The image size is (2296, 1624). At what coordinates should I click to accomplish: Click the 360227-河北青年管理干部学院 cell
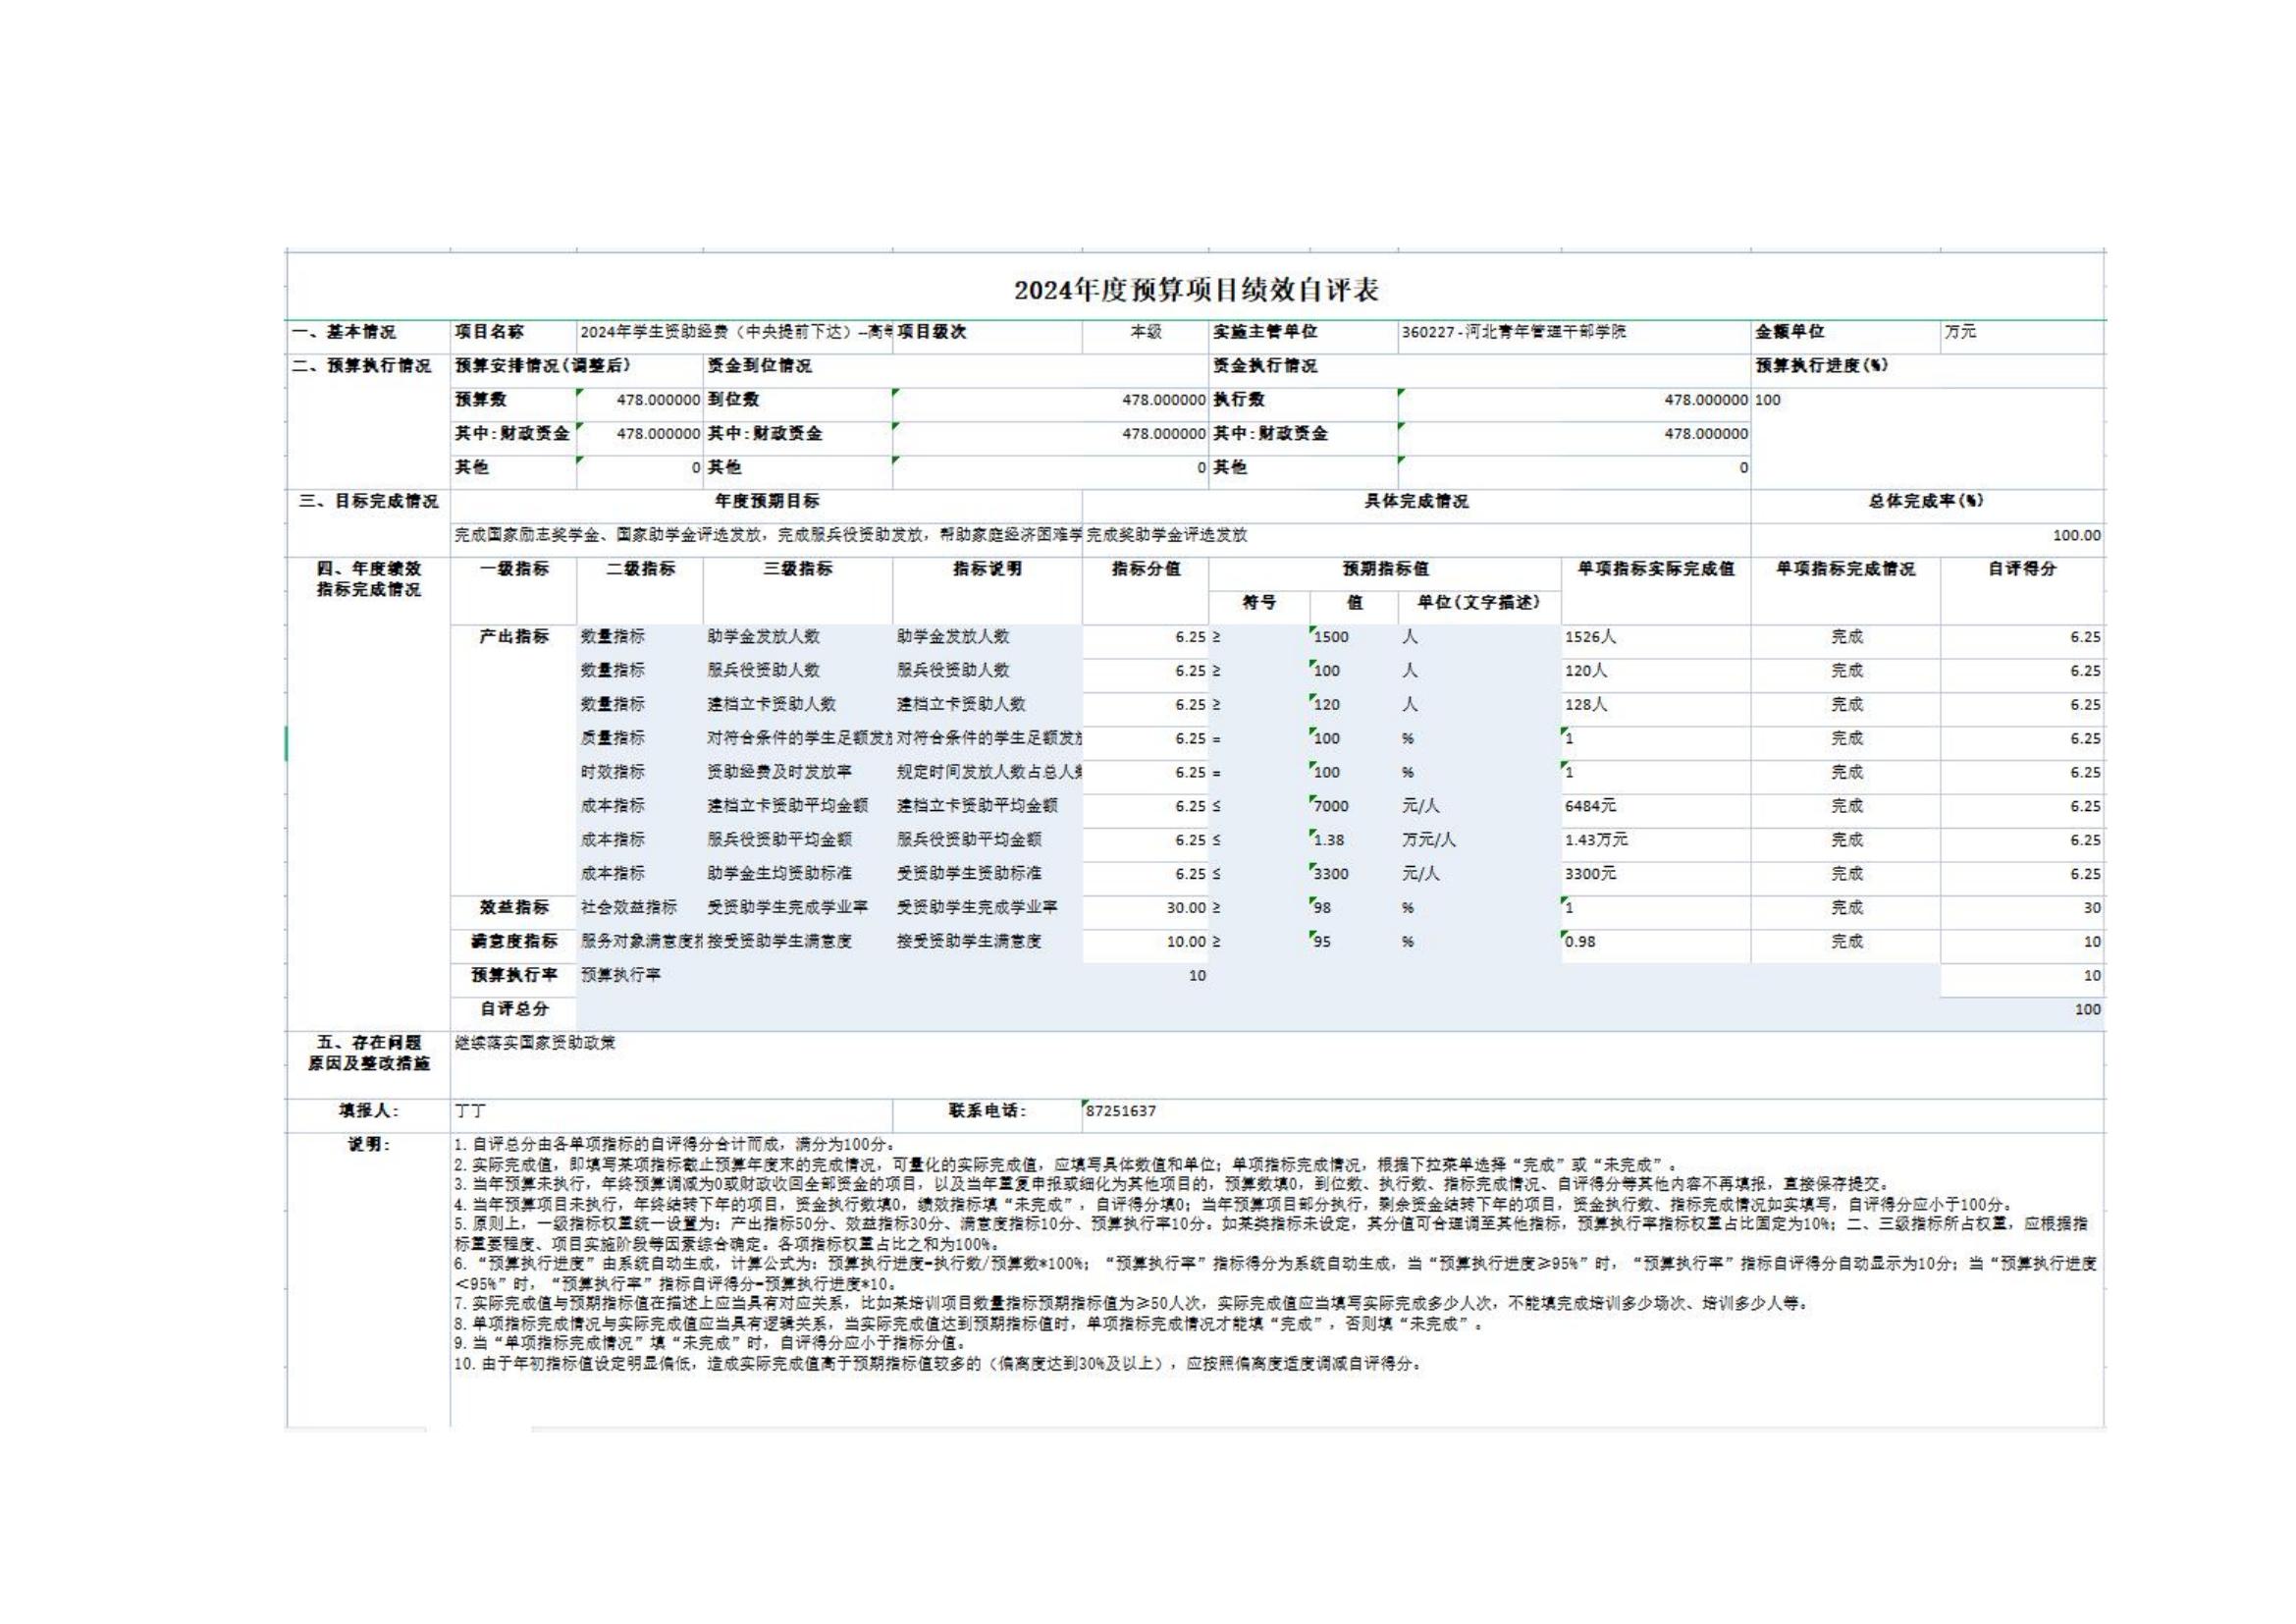[x=1513, y=332]
